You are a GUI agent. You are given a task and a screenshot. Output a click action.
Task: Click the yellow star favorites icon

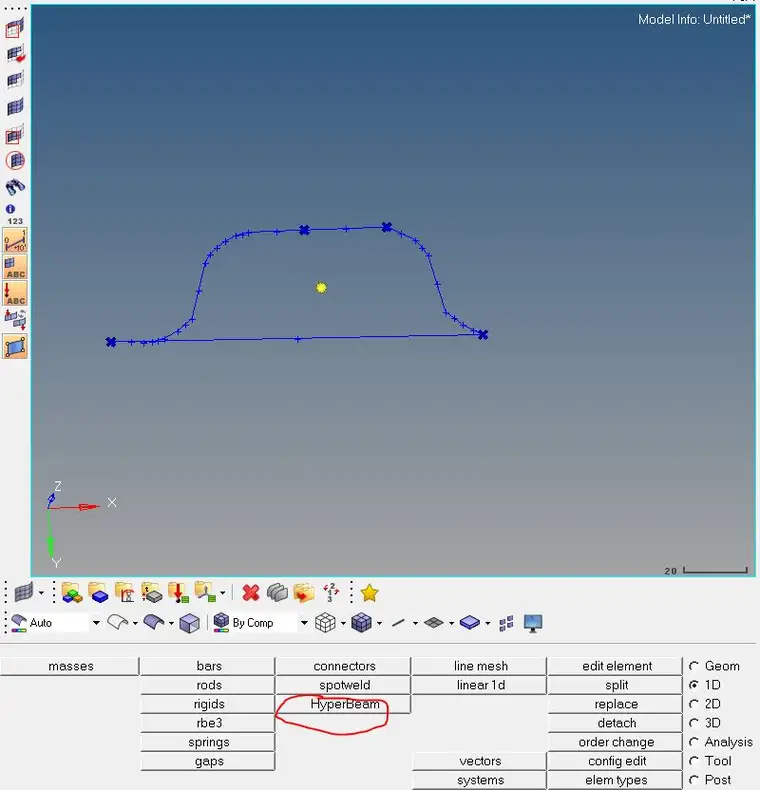[x=369, y=593]
